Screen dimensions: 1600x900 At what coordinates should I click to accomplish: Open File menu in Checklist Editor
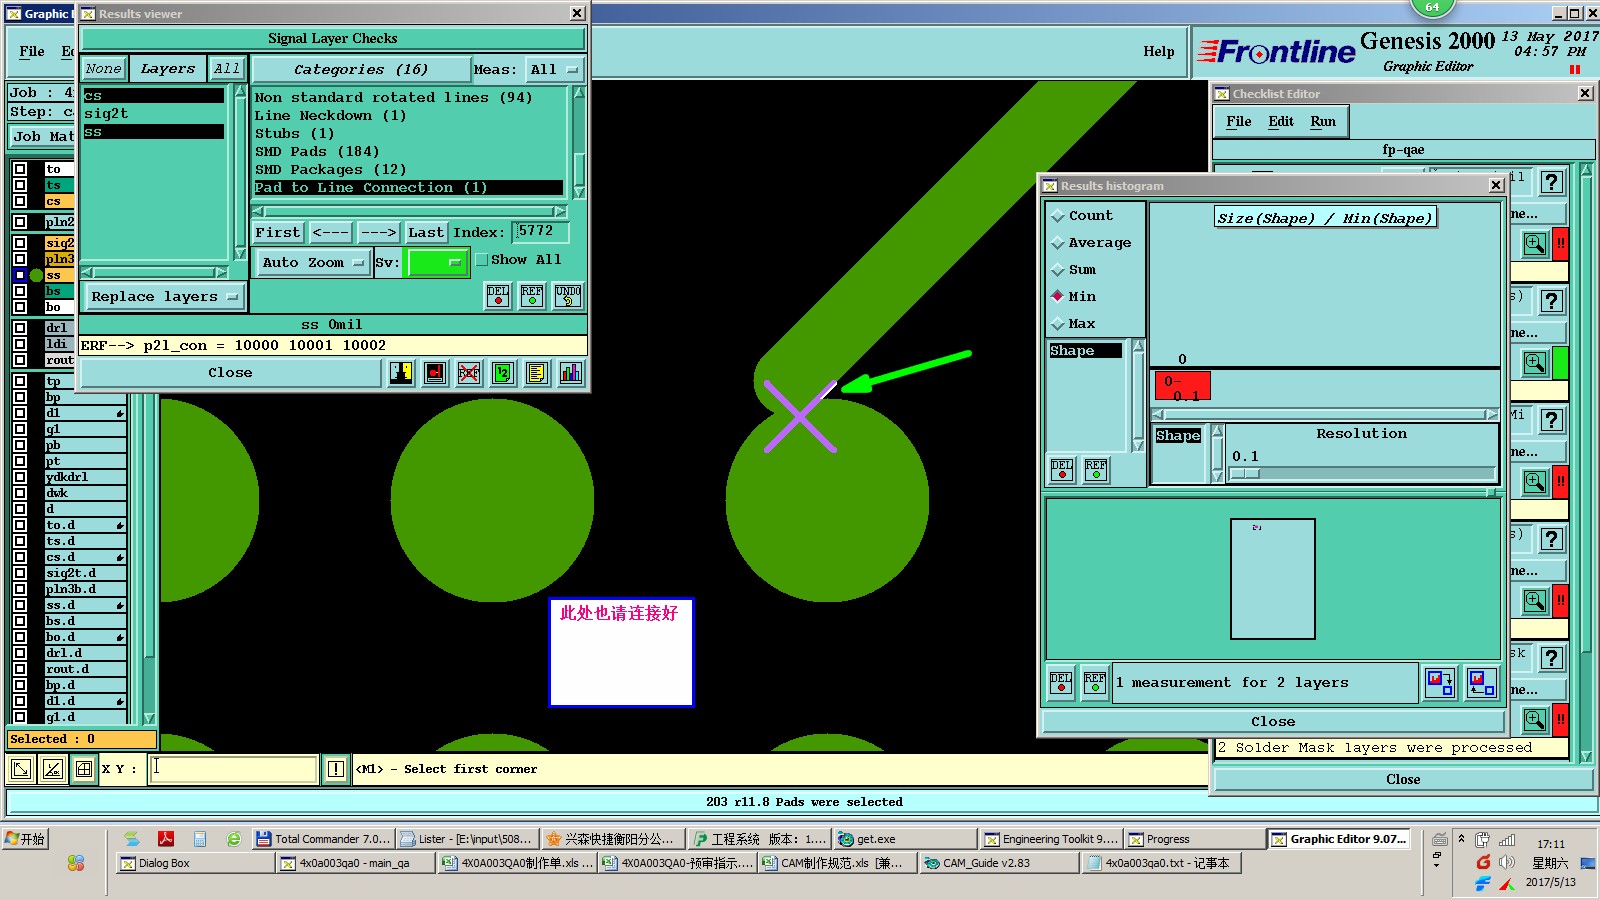click(x=1238, y=122)
